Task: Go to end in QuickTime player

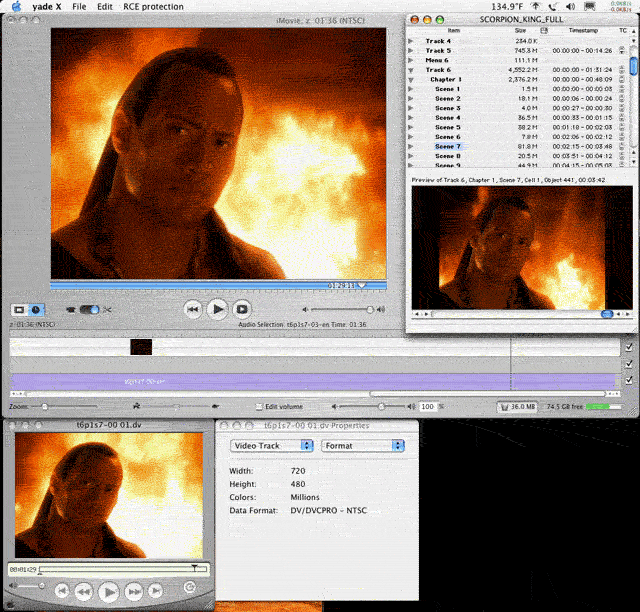Action: pyautogui.click(x=156, y=591)
